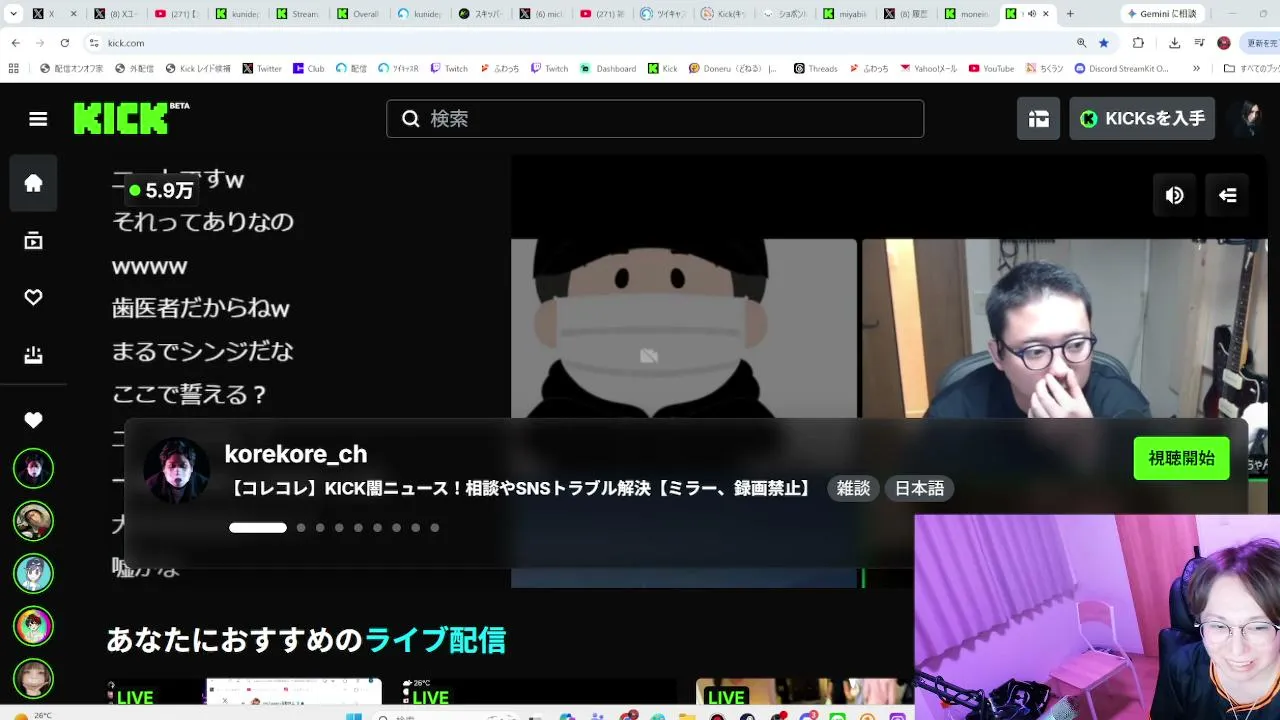Open the Discord StreamKit bookmark
Viewport: 1280px width, 720px height.
[1121, 69]
